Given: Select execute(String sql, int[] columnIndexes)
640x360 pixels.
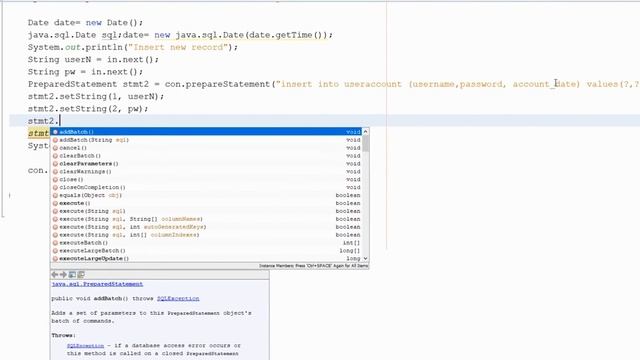Looking at the screenshot, I should [206, 235].
